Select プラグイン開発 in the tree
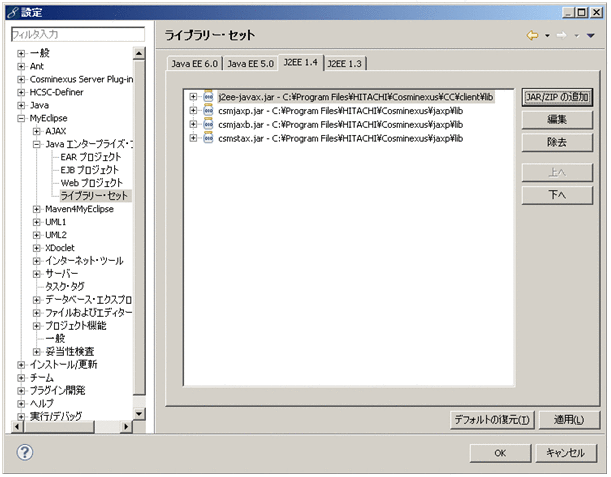611x477 pixels. pyautogui.click(x=57, y=390)
